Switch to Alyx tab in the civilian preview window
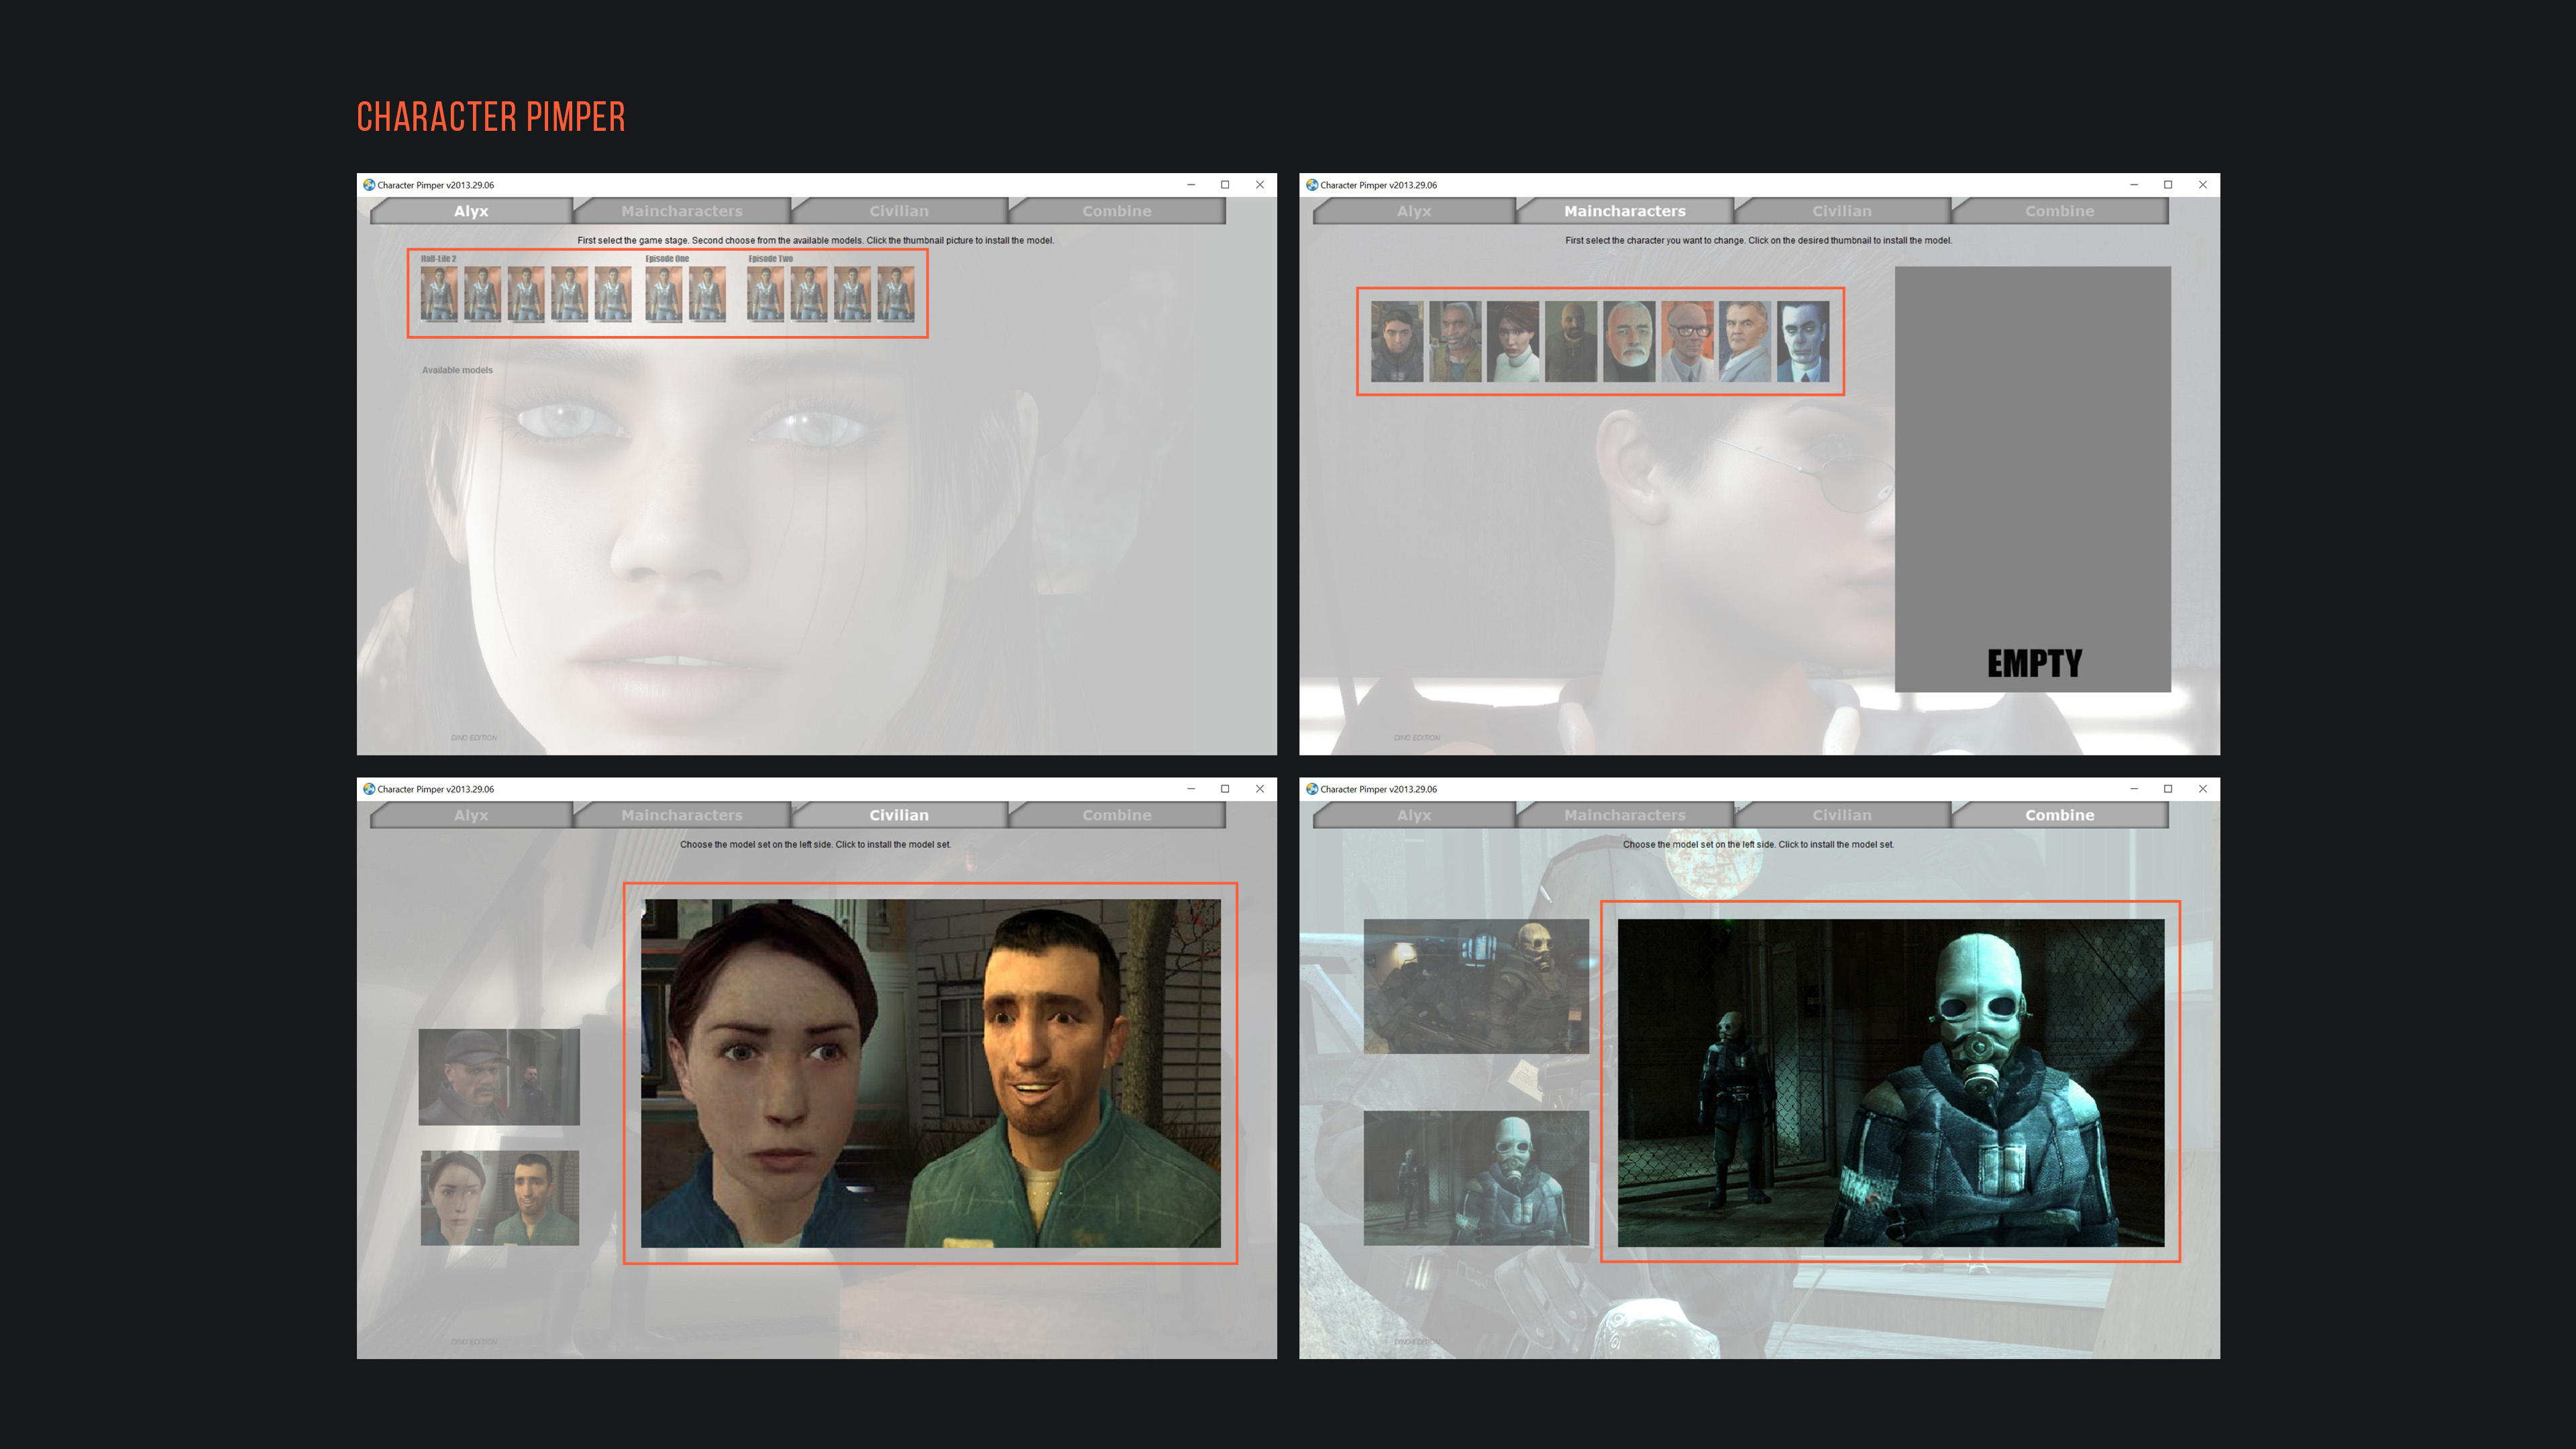Screen dimensions: 2576x1449 tap(471, 815)
